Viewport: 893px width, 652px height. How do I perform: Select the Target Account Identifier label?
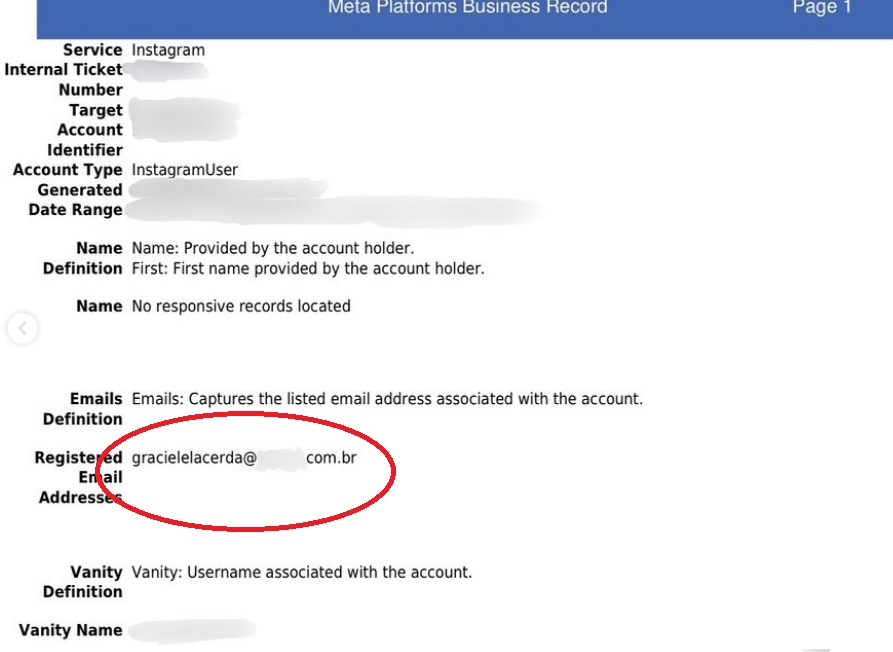85,130
